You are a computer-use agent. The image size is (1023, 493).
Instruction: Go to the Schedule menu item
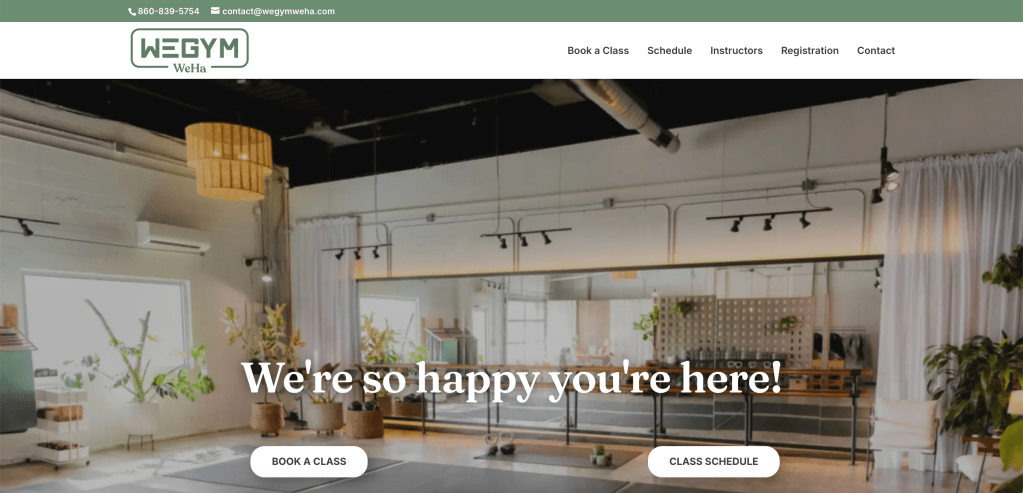click(x=669, y=50)
